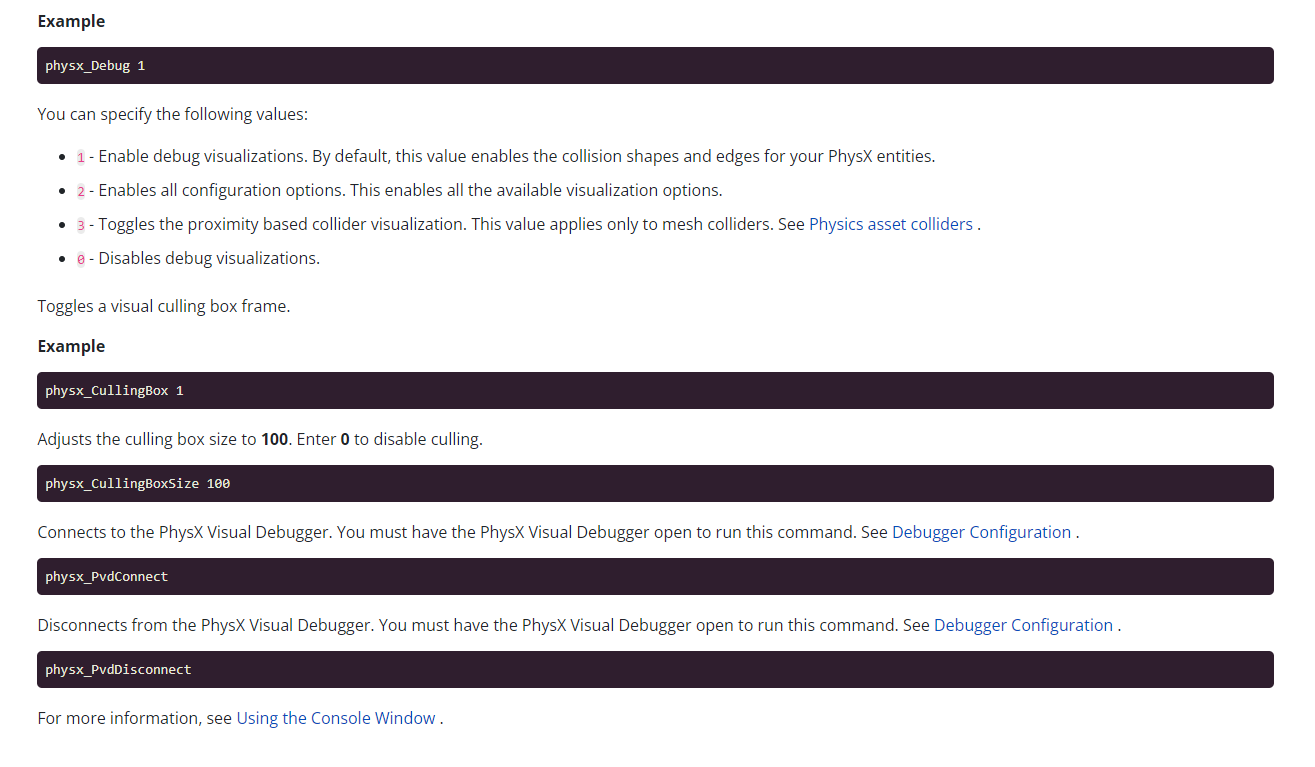The width and height of the screenshot is (1315, 767).
Task: Click the inline code value 3
Action: 79,224
